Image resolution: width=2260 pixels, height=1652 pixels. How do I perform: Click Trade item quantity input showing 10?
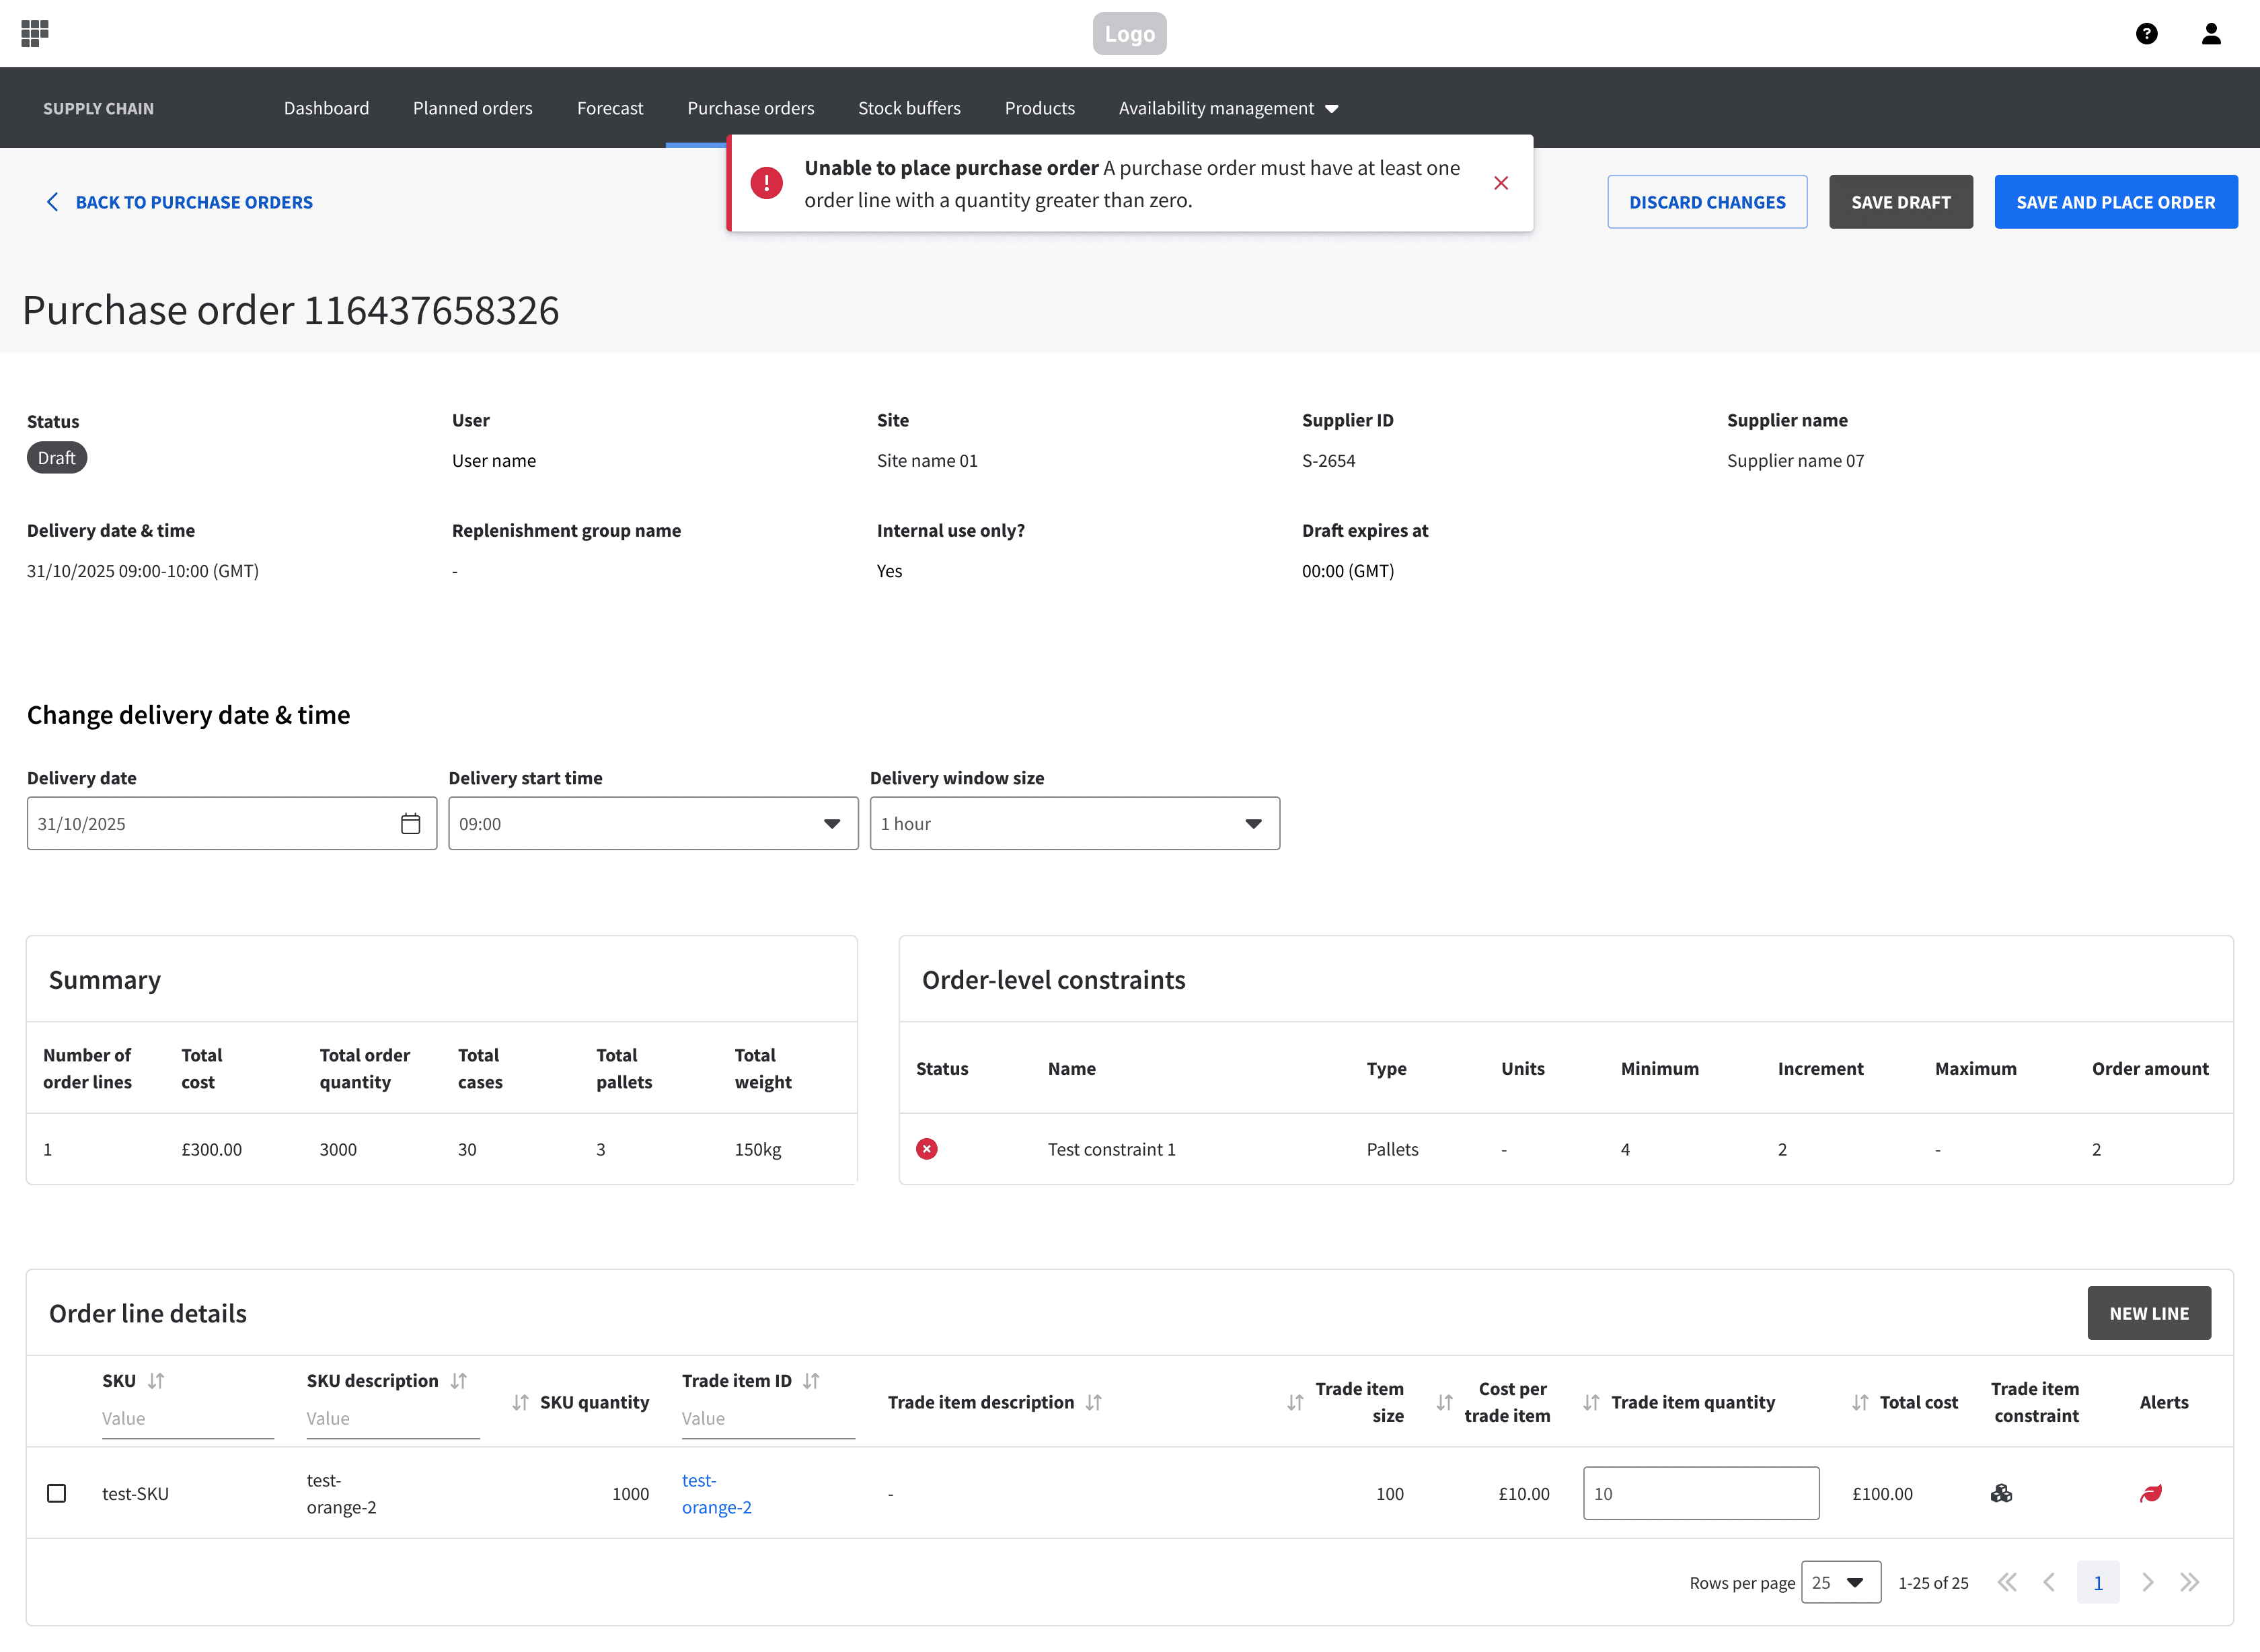click(x=1701, y=1493)
